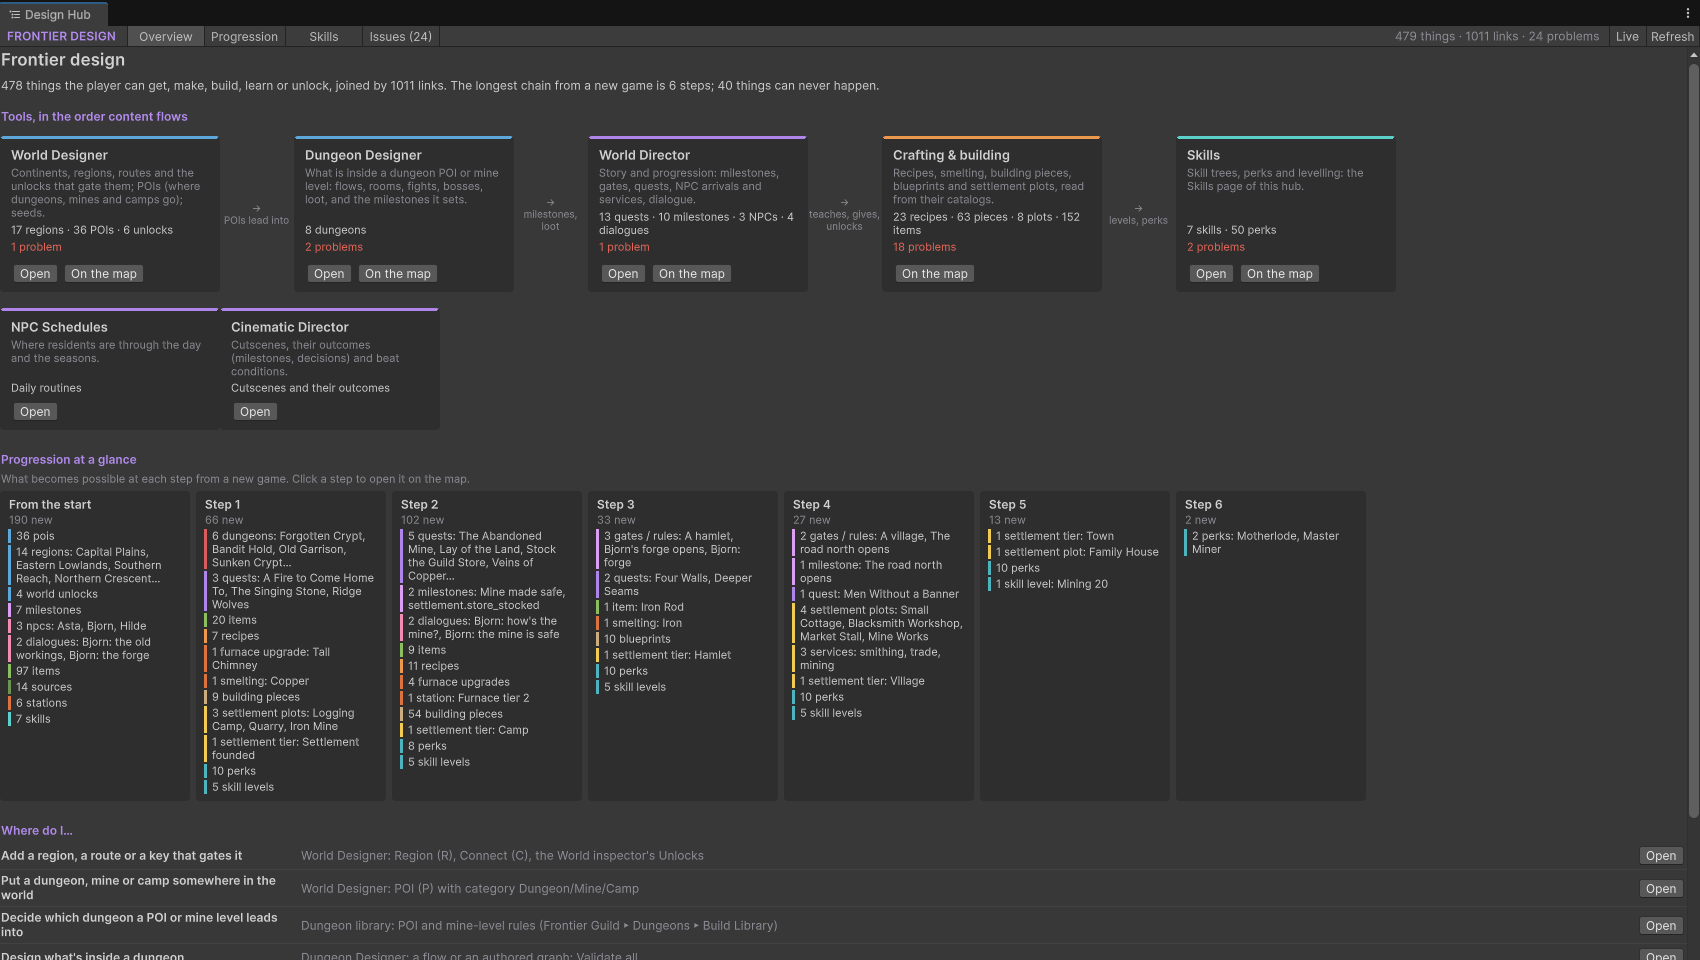1700x960 pixels.
Task: Switch to the Progression tab
Action: tap(244, 37)
